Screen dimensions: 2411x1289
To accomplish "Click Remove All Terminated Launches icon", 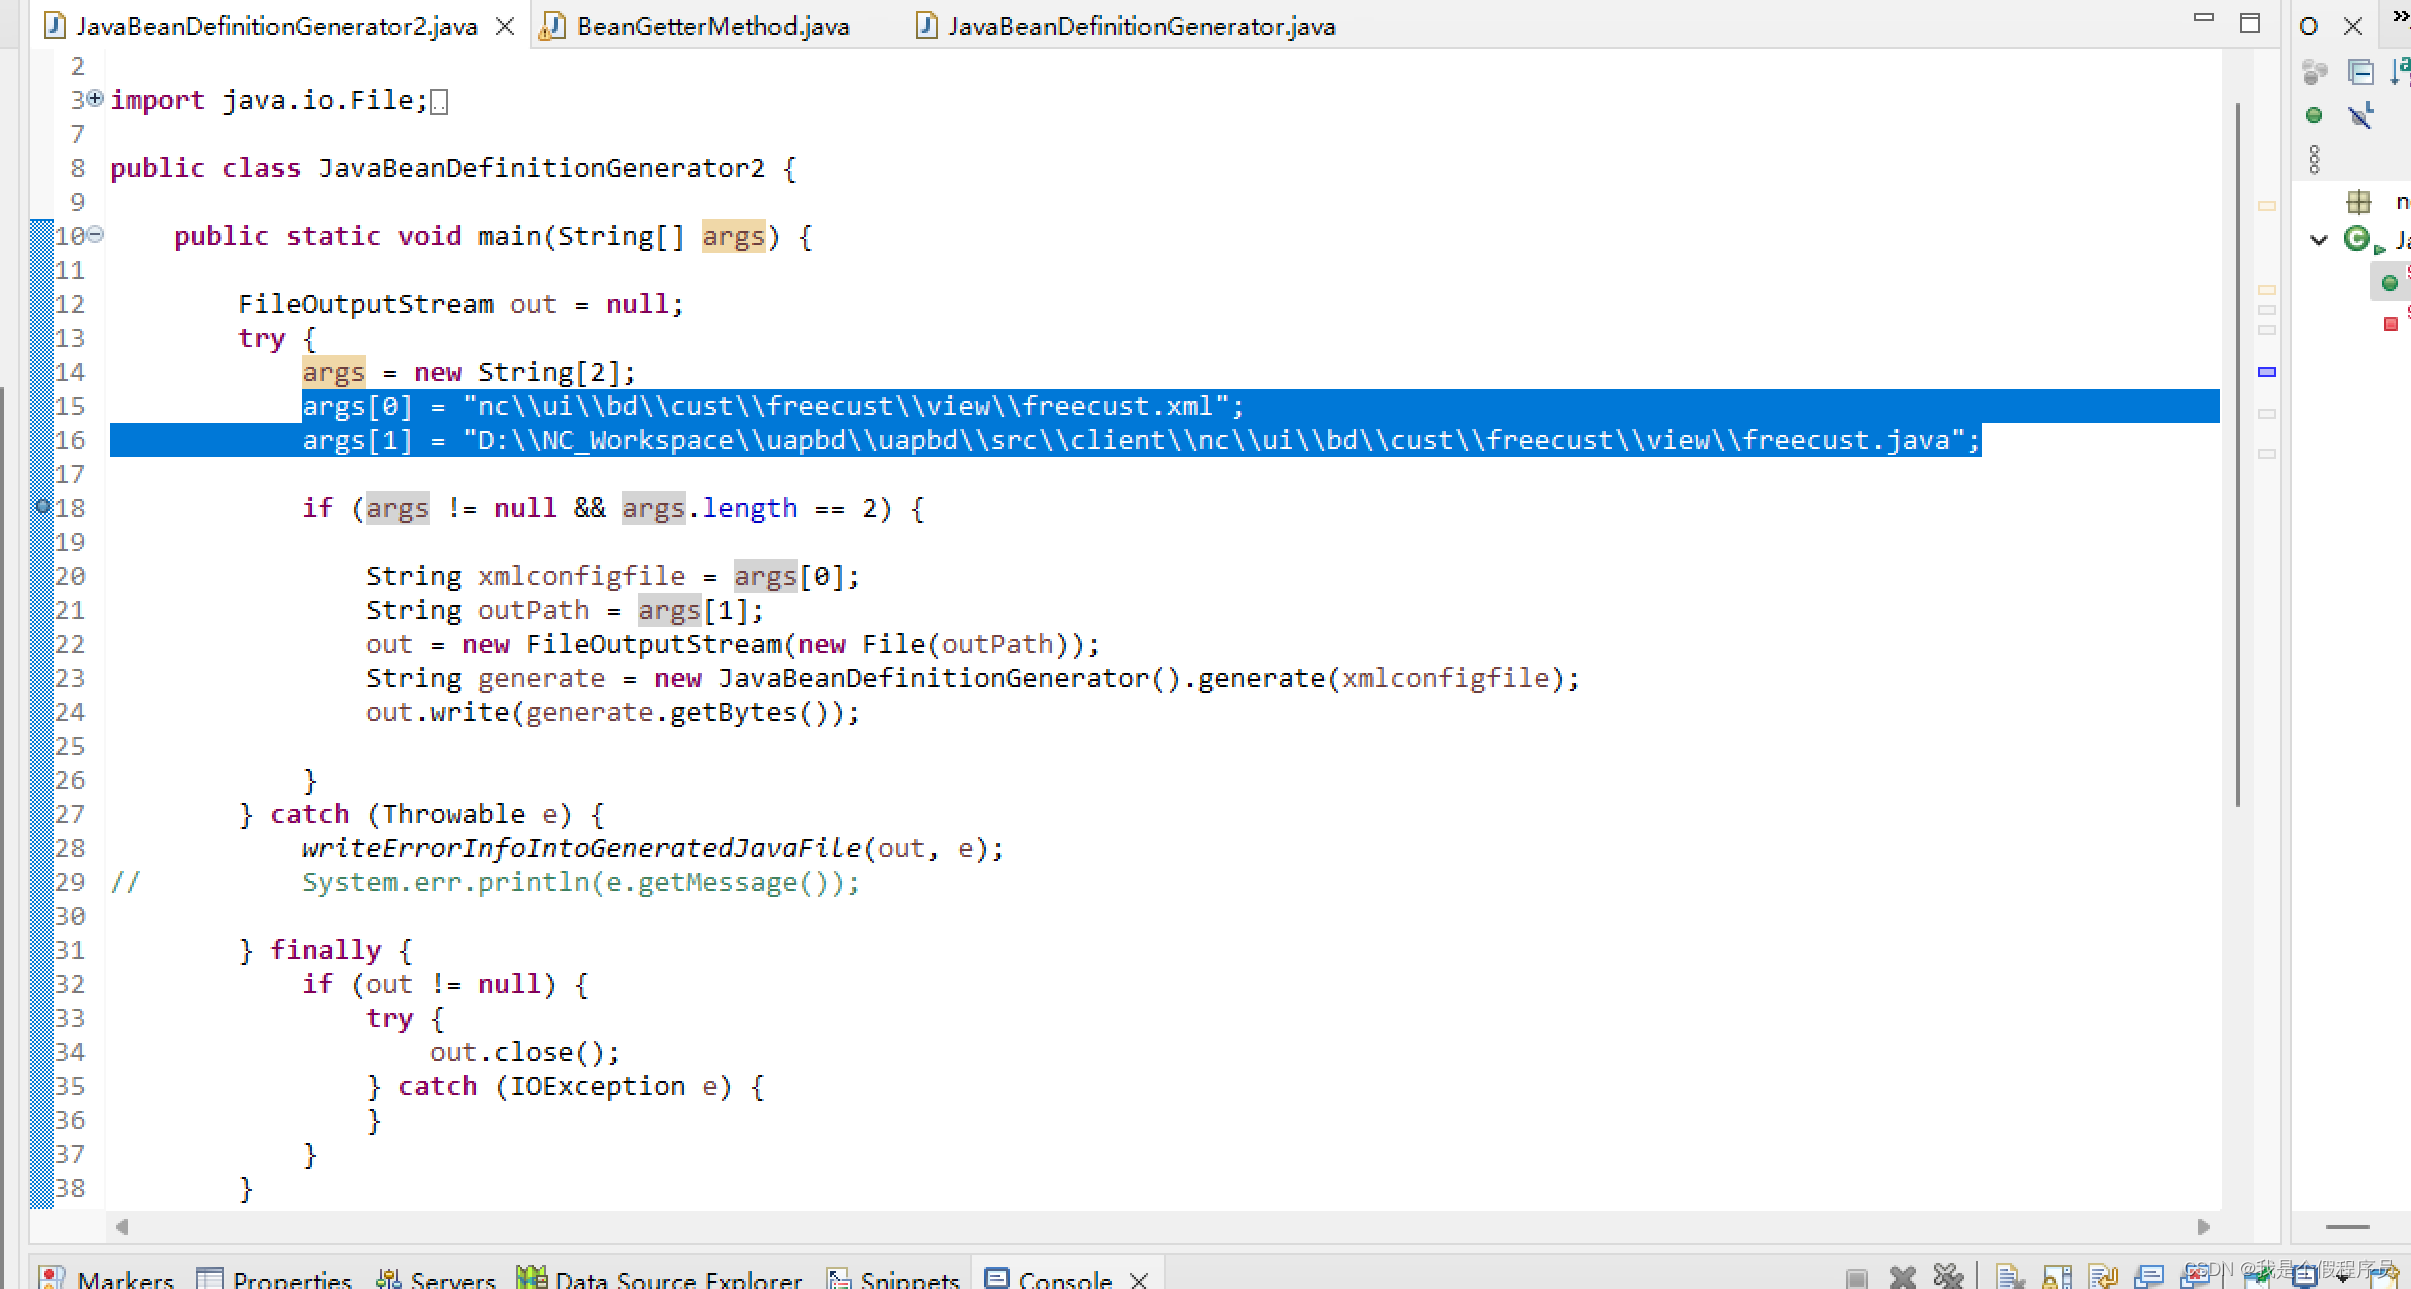I will [1948, 1277].
